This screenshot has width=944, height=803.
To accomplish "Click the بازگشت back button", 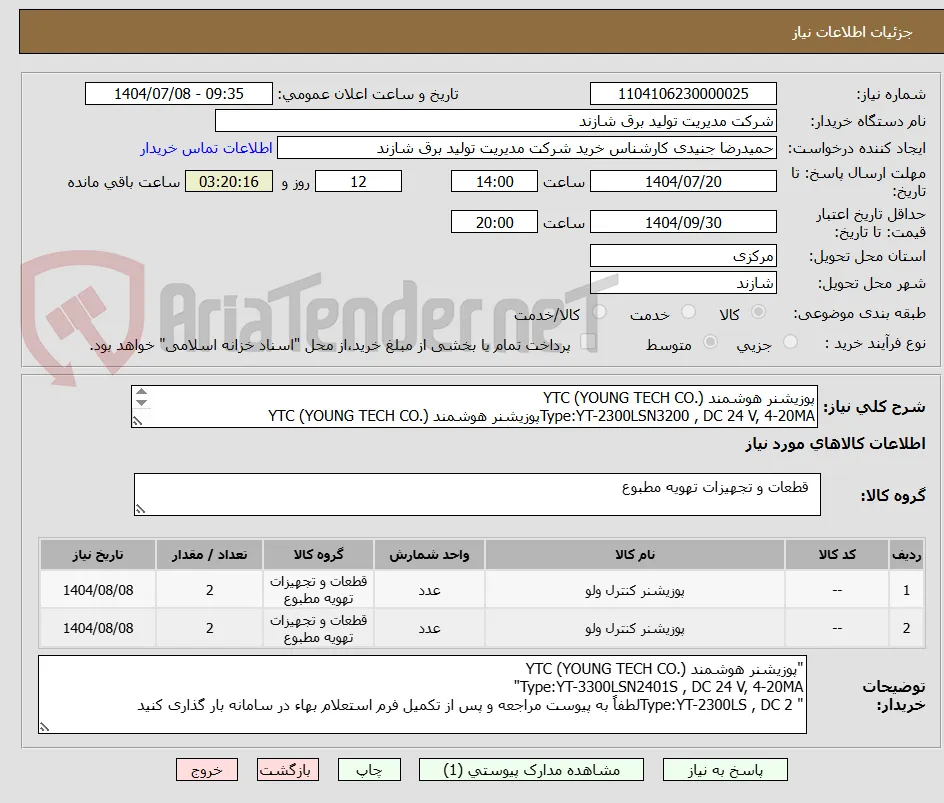I will 288,770.
